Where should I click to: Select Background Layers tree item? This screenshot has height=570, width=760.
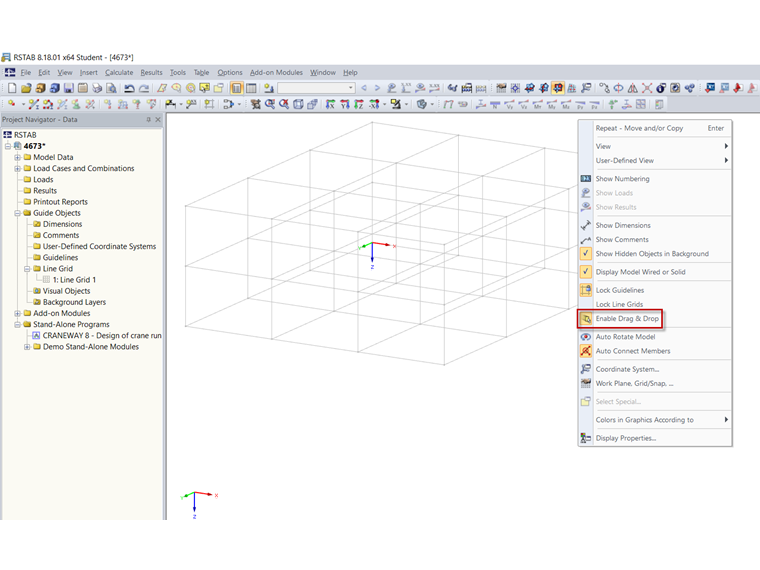74,302
